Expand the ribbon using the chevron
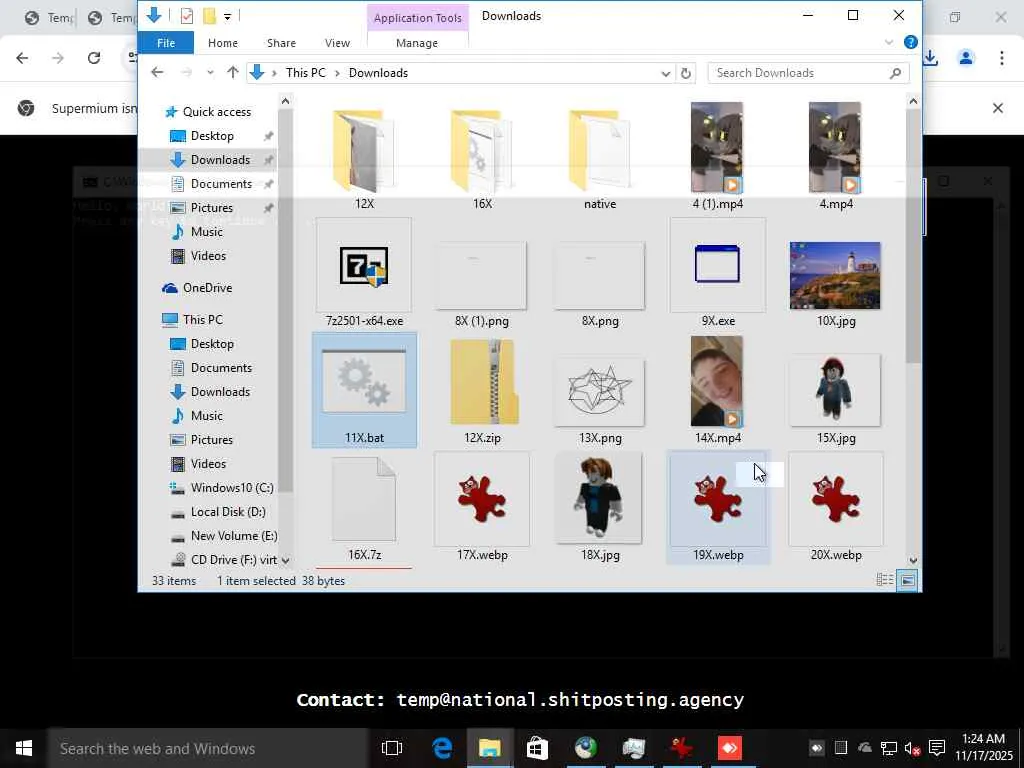This screenshot has height=768, width=1024. (889, 42)
